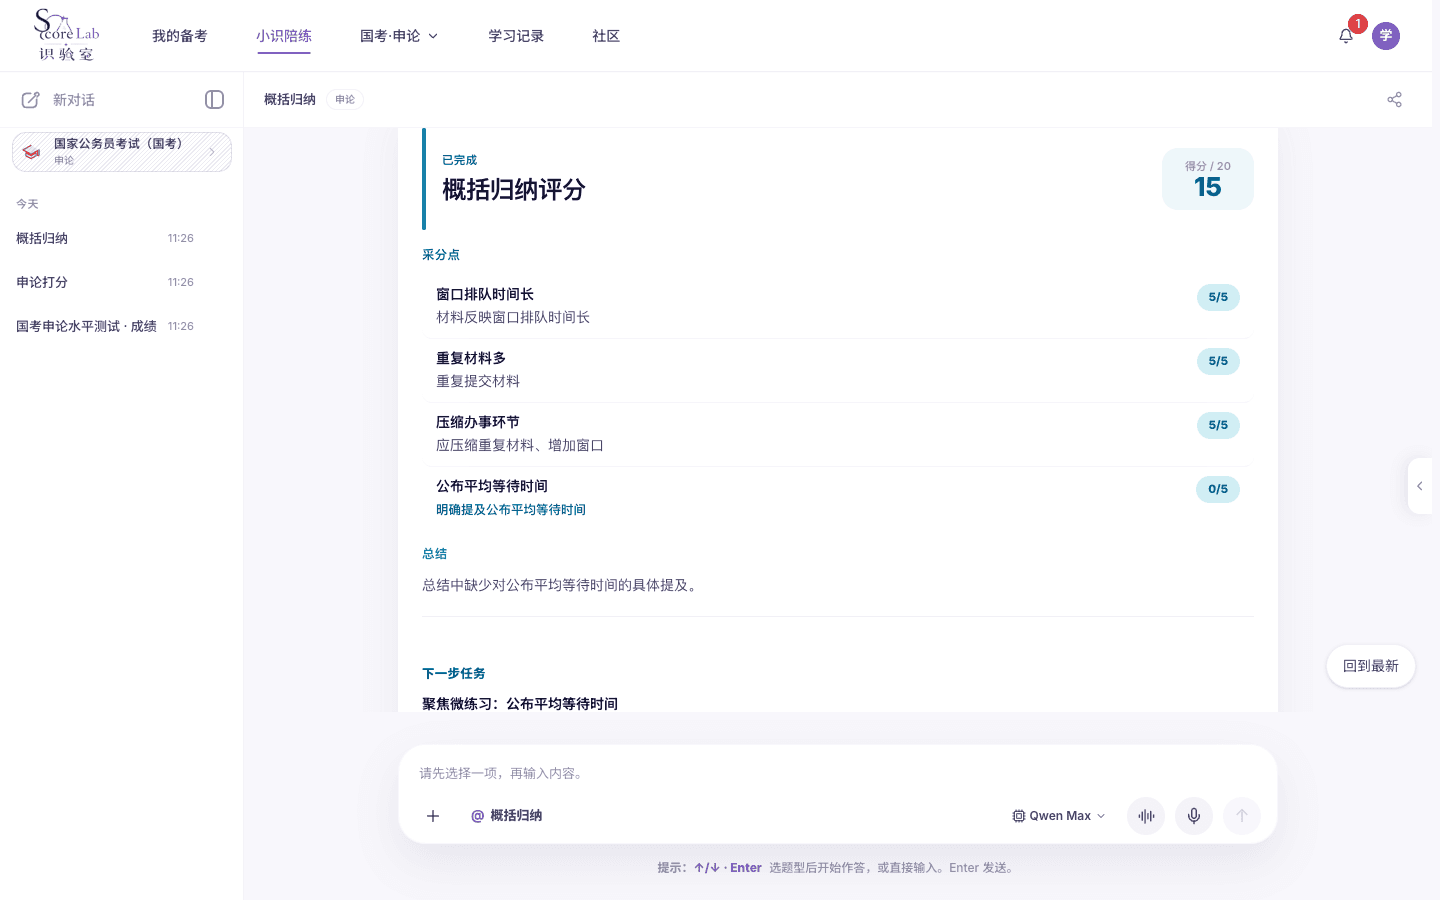This screenshot has height=900, width=1440.
Task: Toggle the sidebar panel icon
Action: point(214,100)
